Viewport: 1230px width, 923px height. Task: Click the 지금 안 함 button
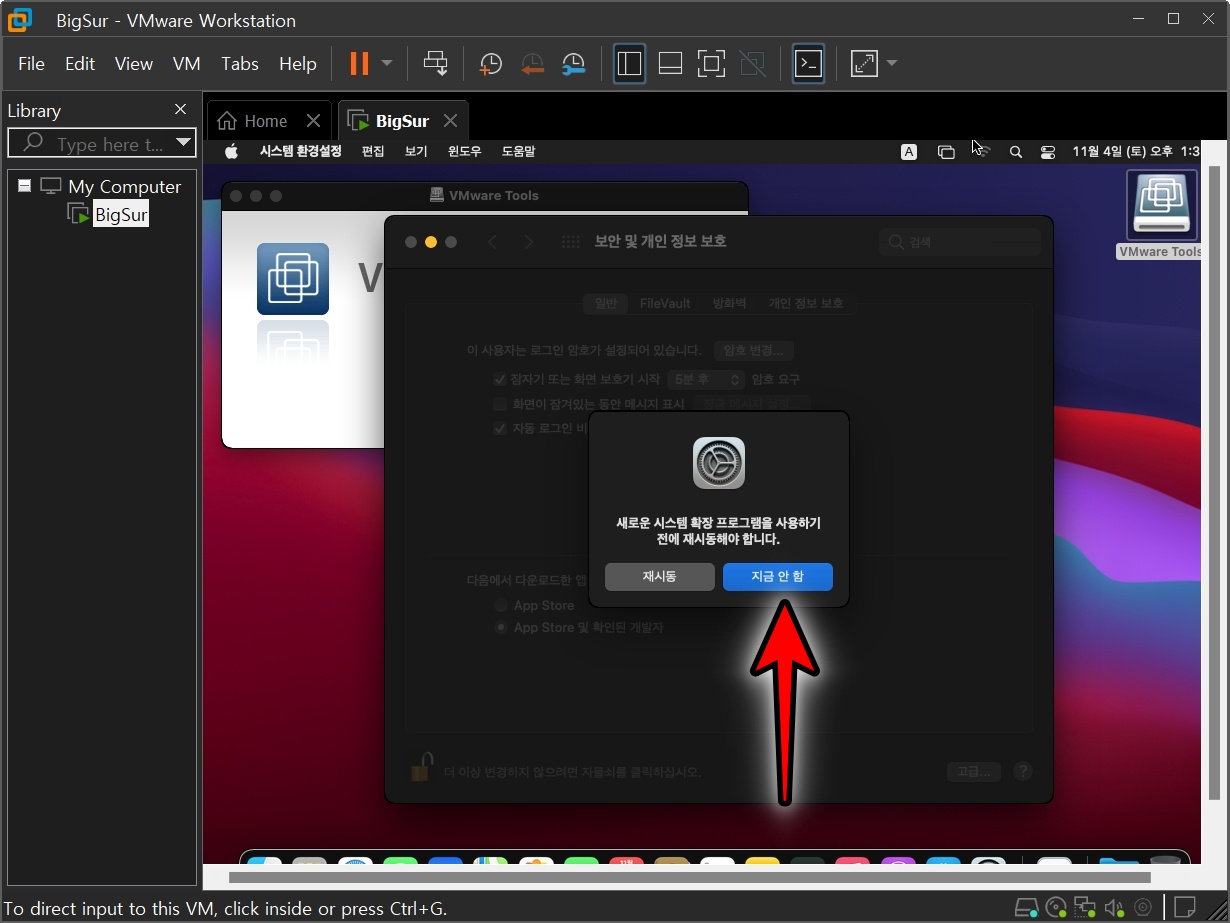[x=778, y=577]
